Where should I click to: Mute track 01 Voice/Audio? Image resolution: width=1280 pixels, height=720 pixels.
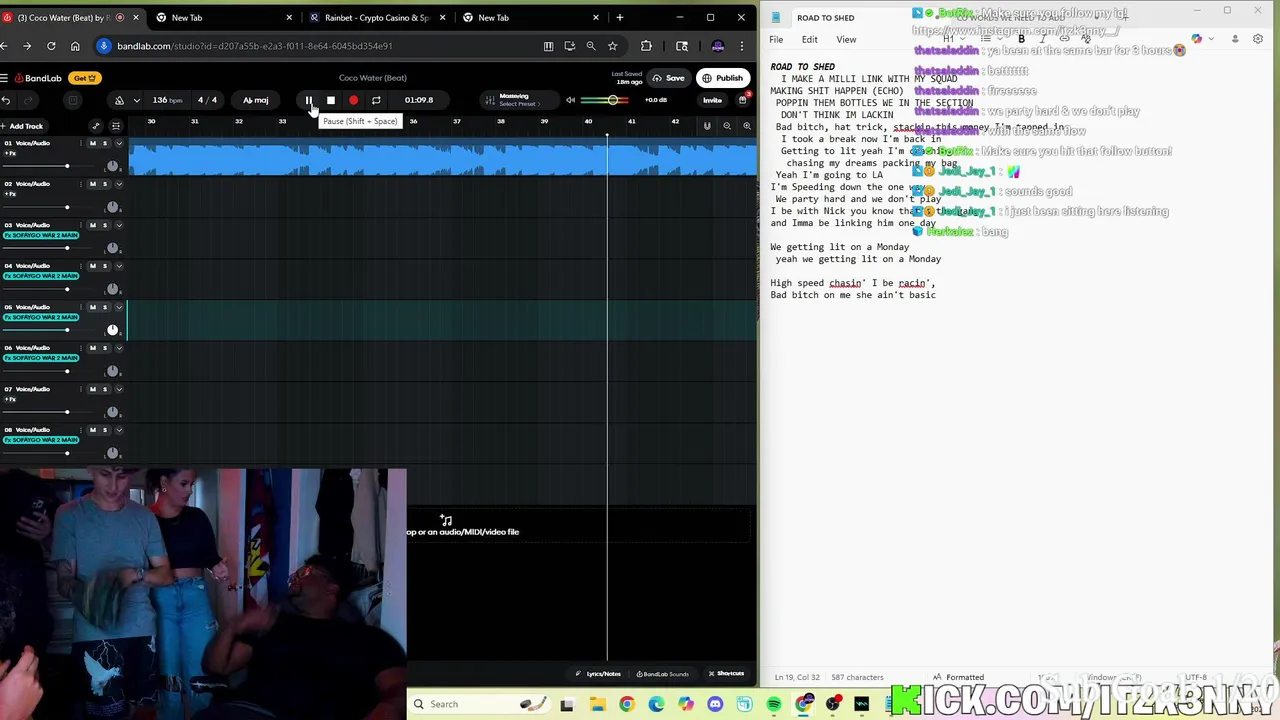coord(93,143)
